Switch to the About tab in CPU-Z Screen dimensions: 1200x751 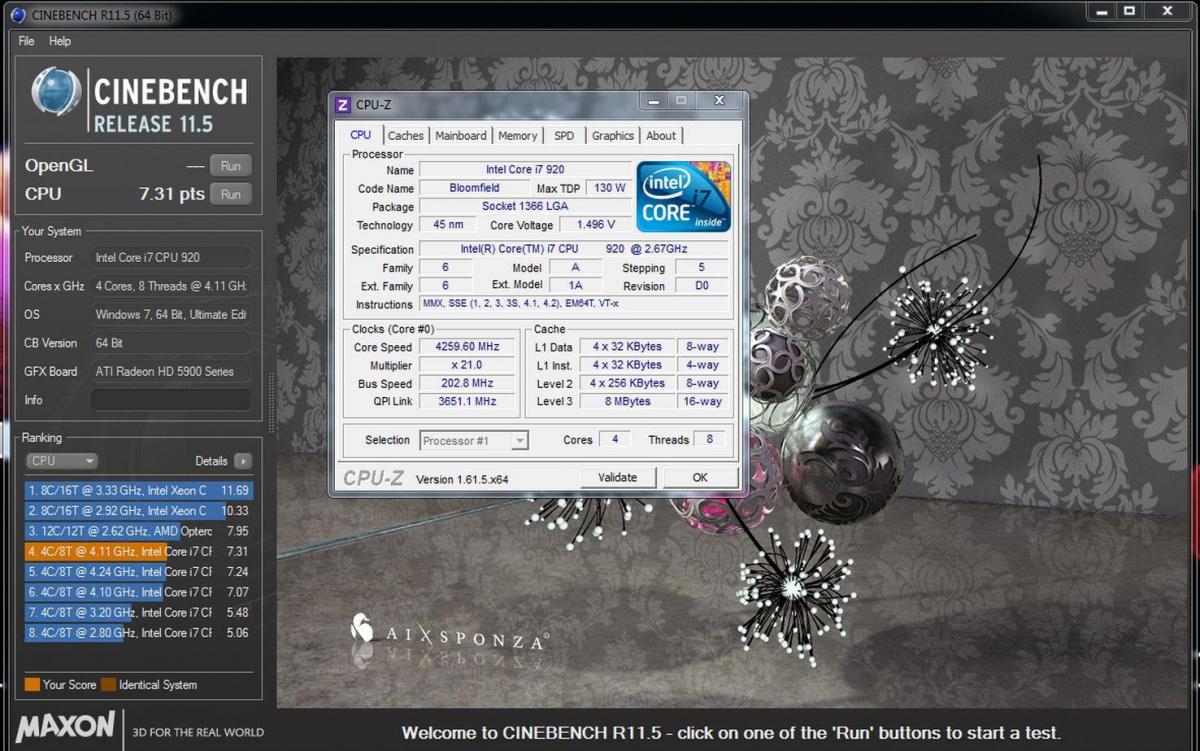[661, 136]
